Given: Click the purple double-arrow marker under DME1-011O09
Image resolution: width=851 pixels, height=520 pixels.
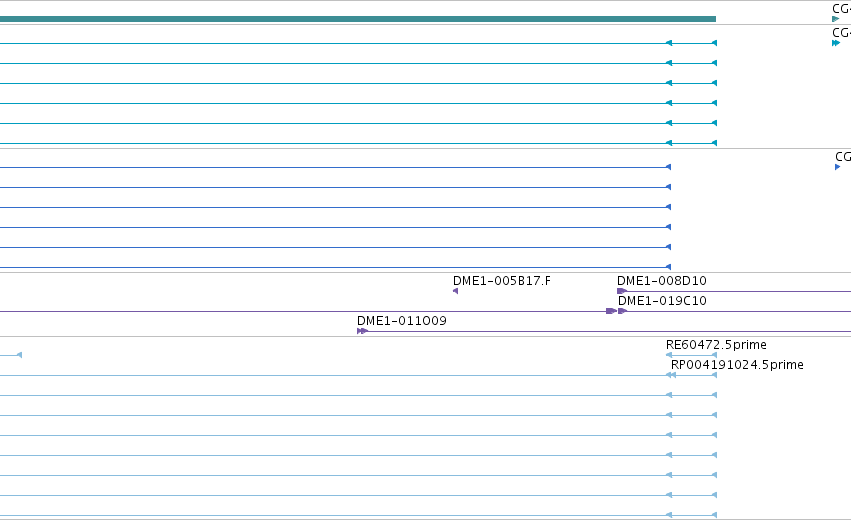Looking at the screenshot, I should point(363,331).
